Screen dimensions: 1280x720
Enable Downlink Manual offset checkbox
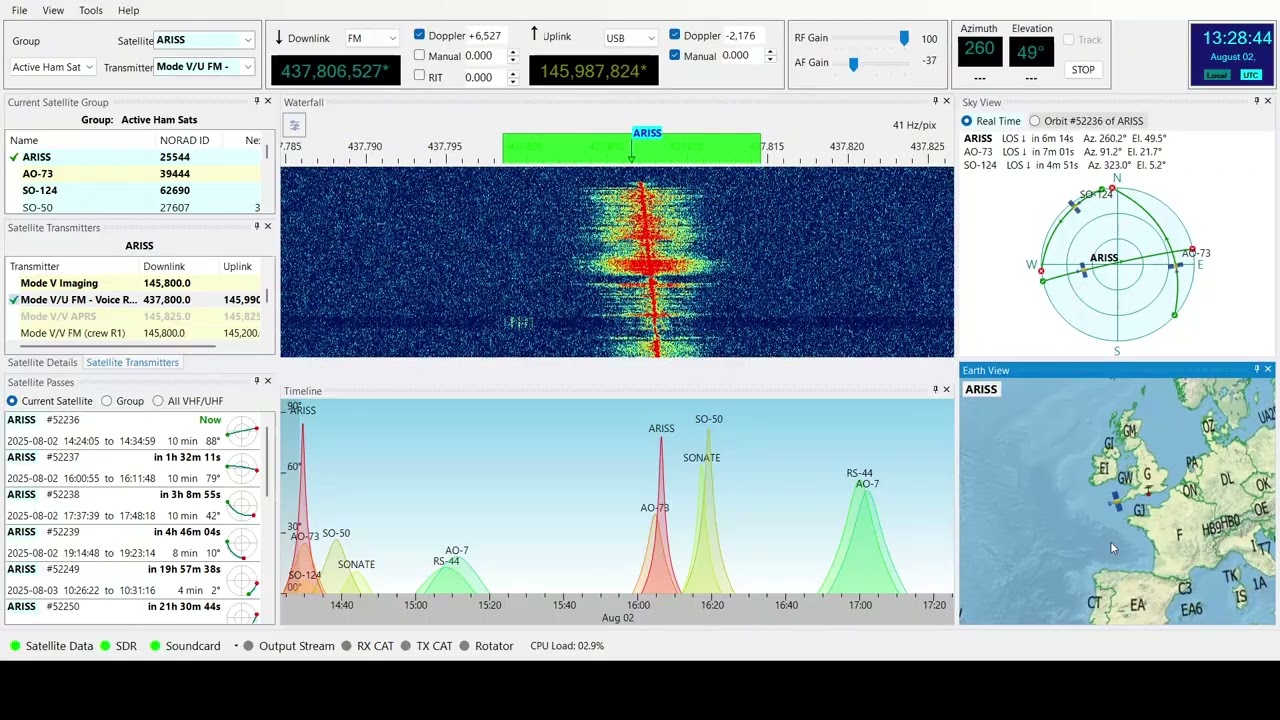[419, 56]
